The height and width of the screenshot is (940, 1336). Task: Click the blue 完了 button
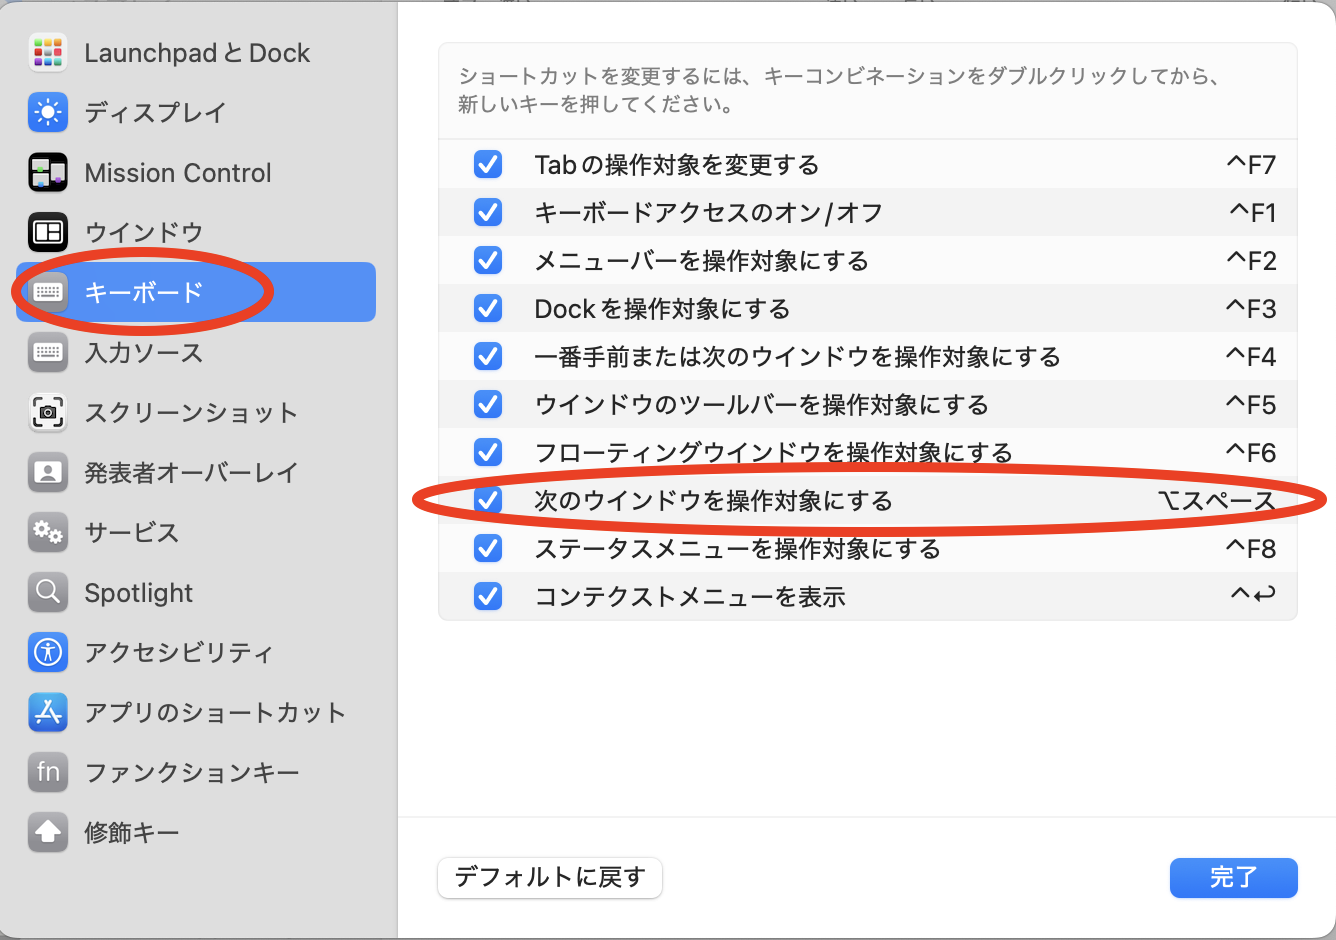1234,878
